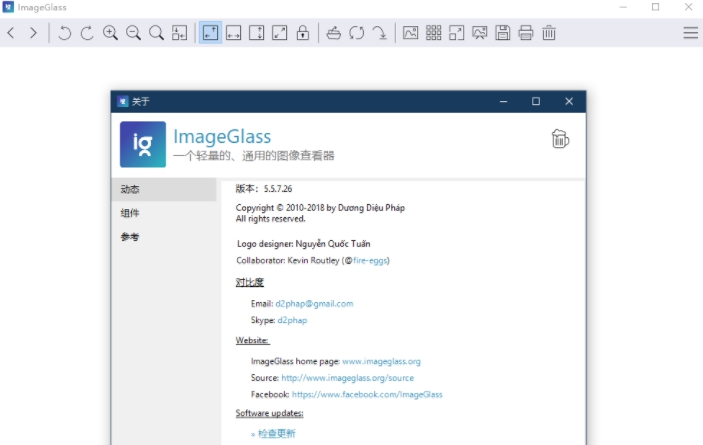Image resolution: width=703 pixels, height=445 pixels.
Task: Click the 'Software updates:' heading
Action: (x=269, y=413)
